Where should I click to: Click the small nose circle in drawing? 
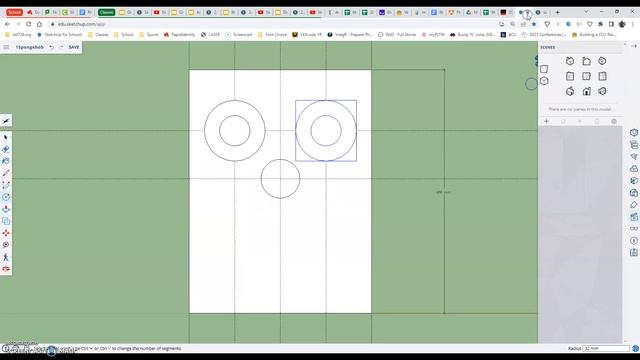click(280, 179)
